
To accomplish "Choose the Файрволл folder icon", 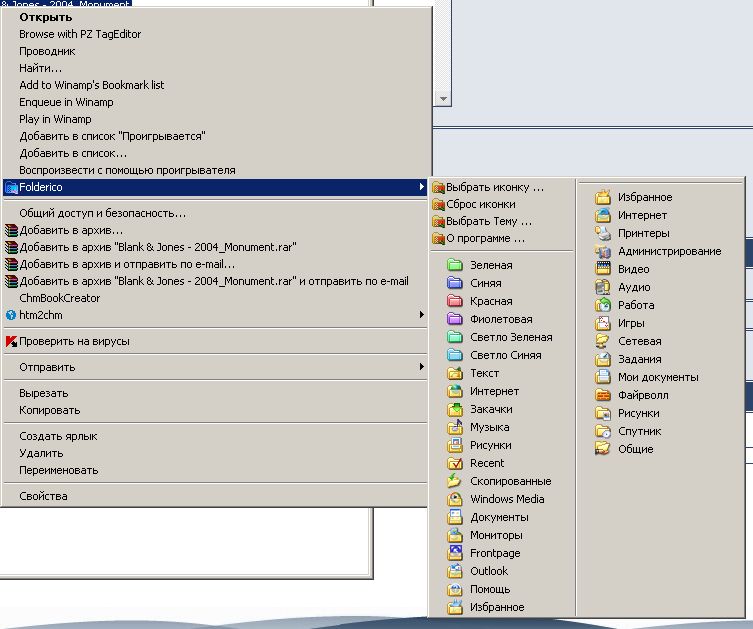I will (x=603, y=395).
